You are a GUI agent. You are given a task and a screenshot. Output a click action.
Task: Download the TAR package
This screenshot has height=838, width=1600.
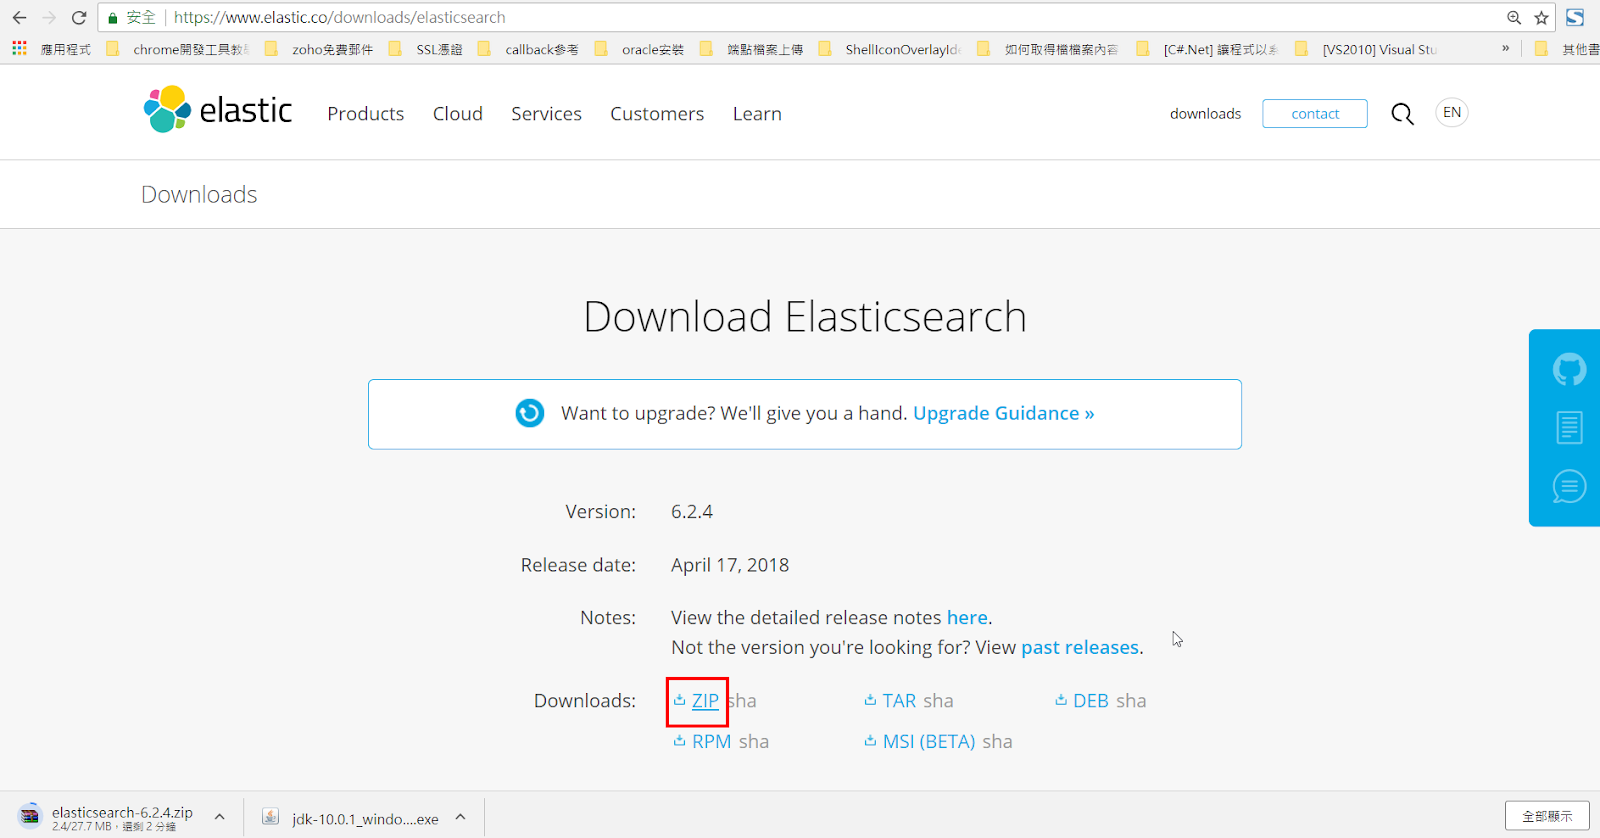[890, 701]
